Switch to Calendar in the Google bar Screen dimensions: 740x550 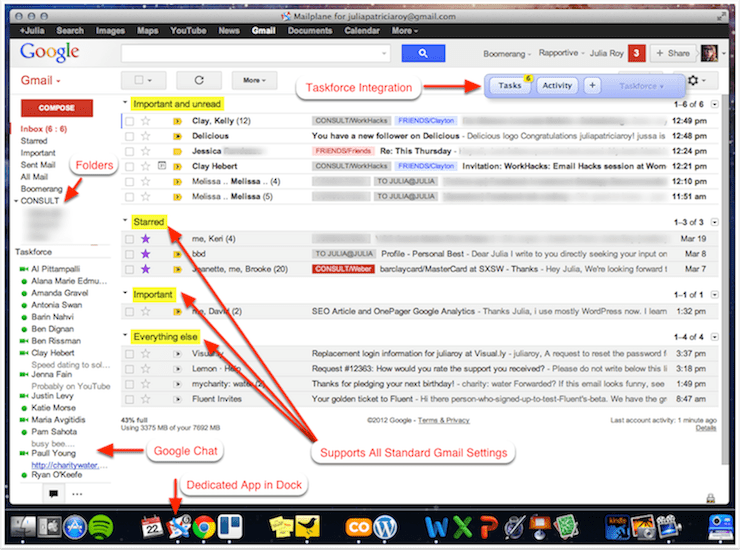coord(362,31)
